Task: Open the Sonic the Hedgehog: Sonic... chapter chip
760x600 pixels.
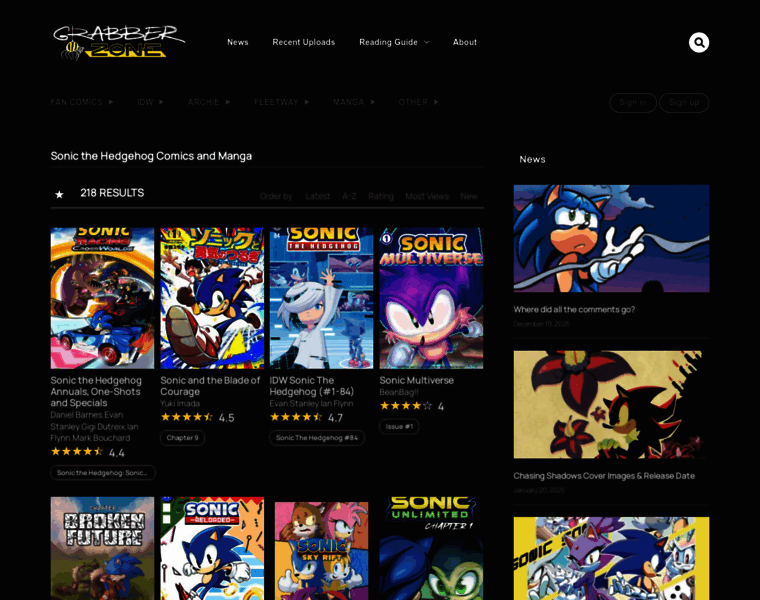Action: tap(103, 473)
